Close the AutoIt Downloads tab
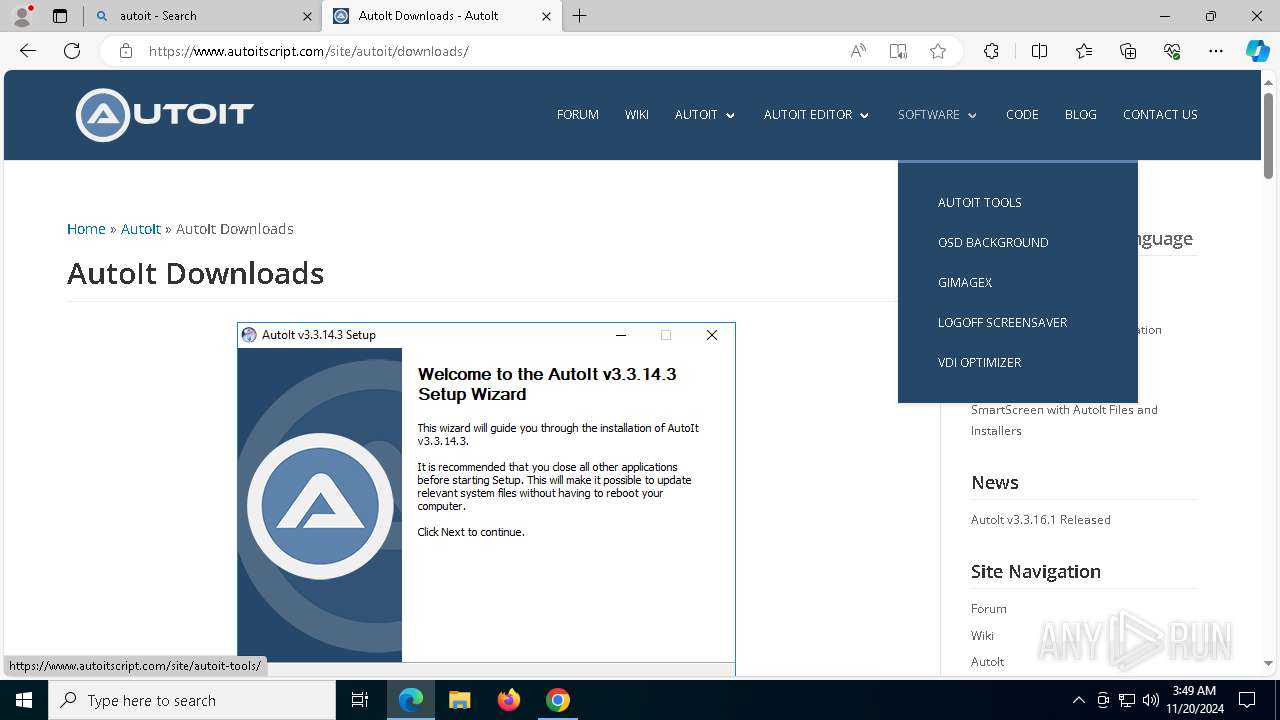1280x720 pixels. (546, 16)
